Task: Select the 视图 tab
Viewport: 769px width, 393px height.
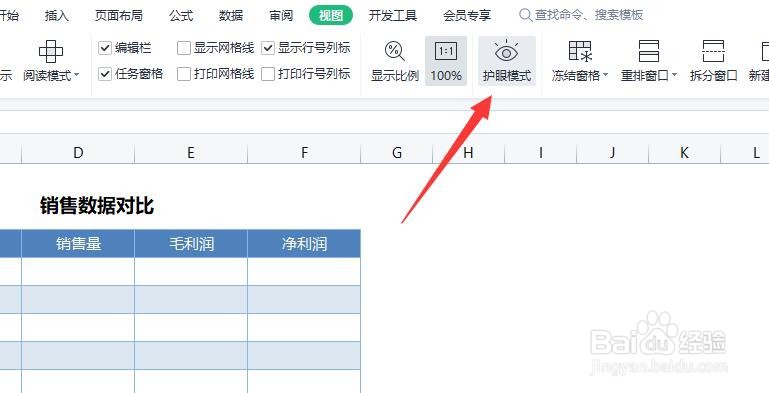Action: tap(331, 16)
